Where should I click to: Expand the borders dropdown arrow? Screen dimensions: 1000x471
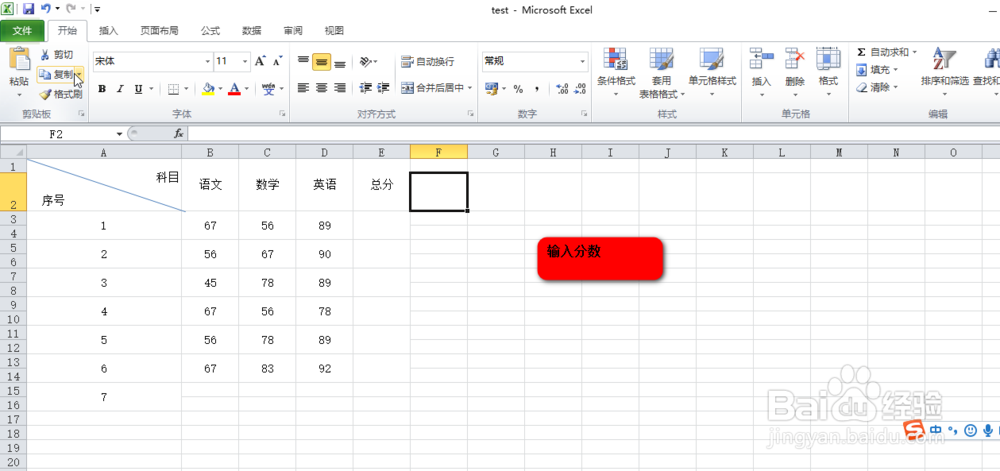[186, 89]
